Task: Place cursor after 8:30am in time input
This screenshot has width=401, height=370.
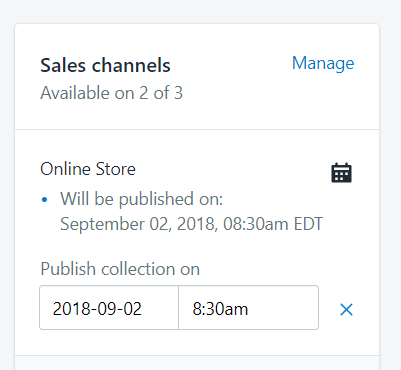Action: tap(250, 309)
